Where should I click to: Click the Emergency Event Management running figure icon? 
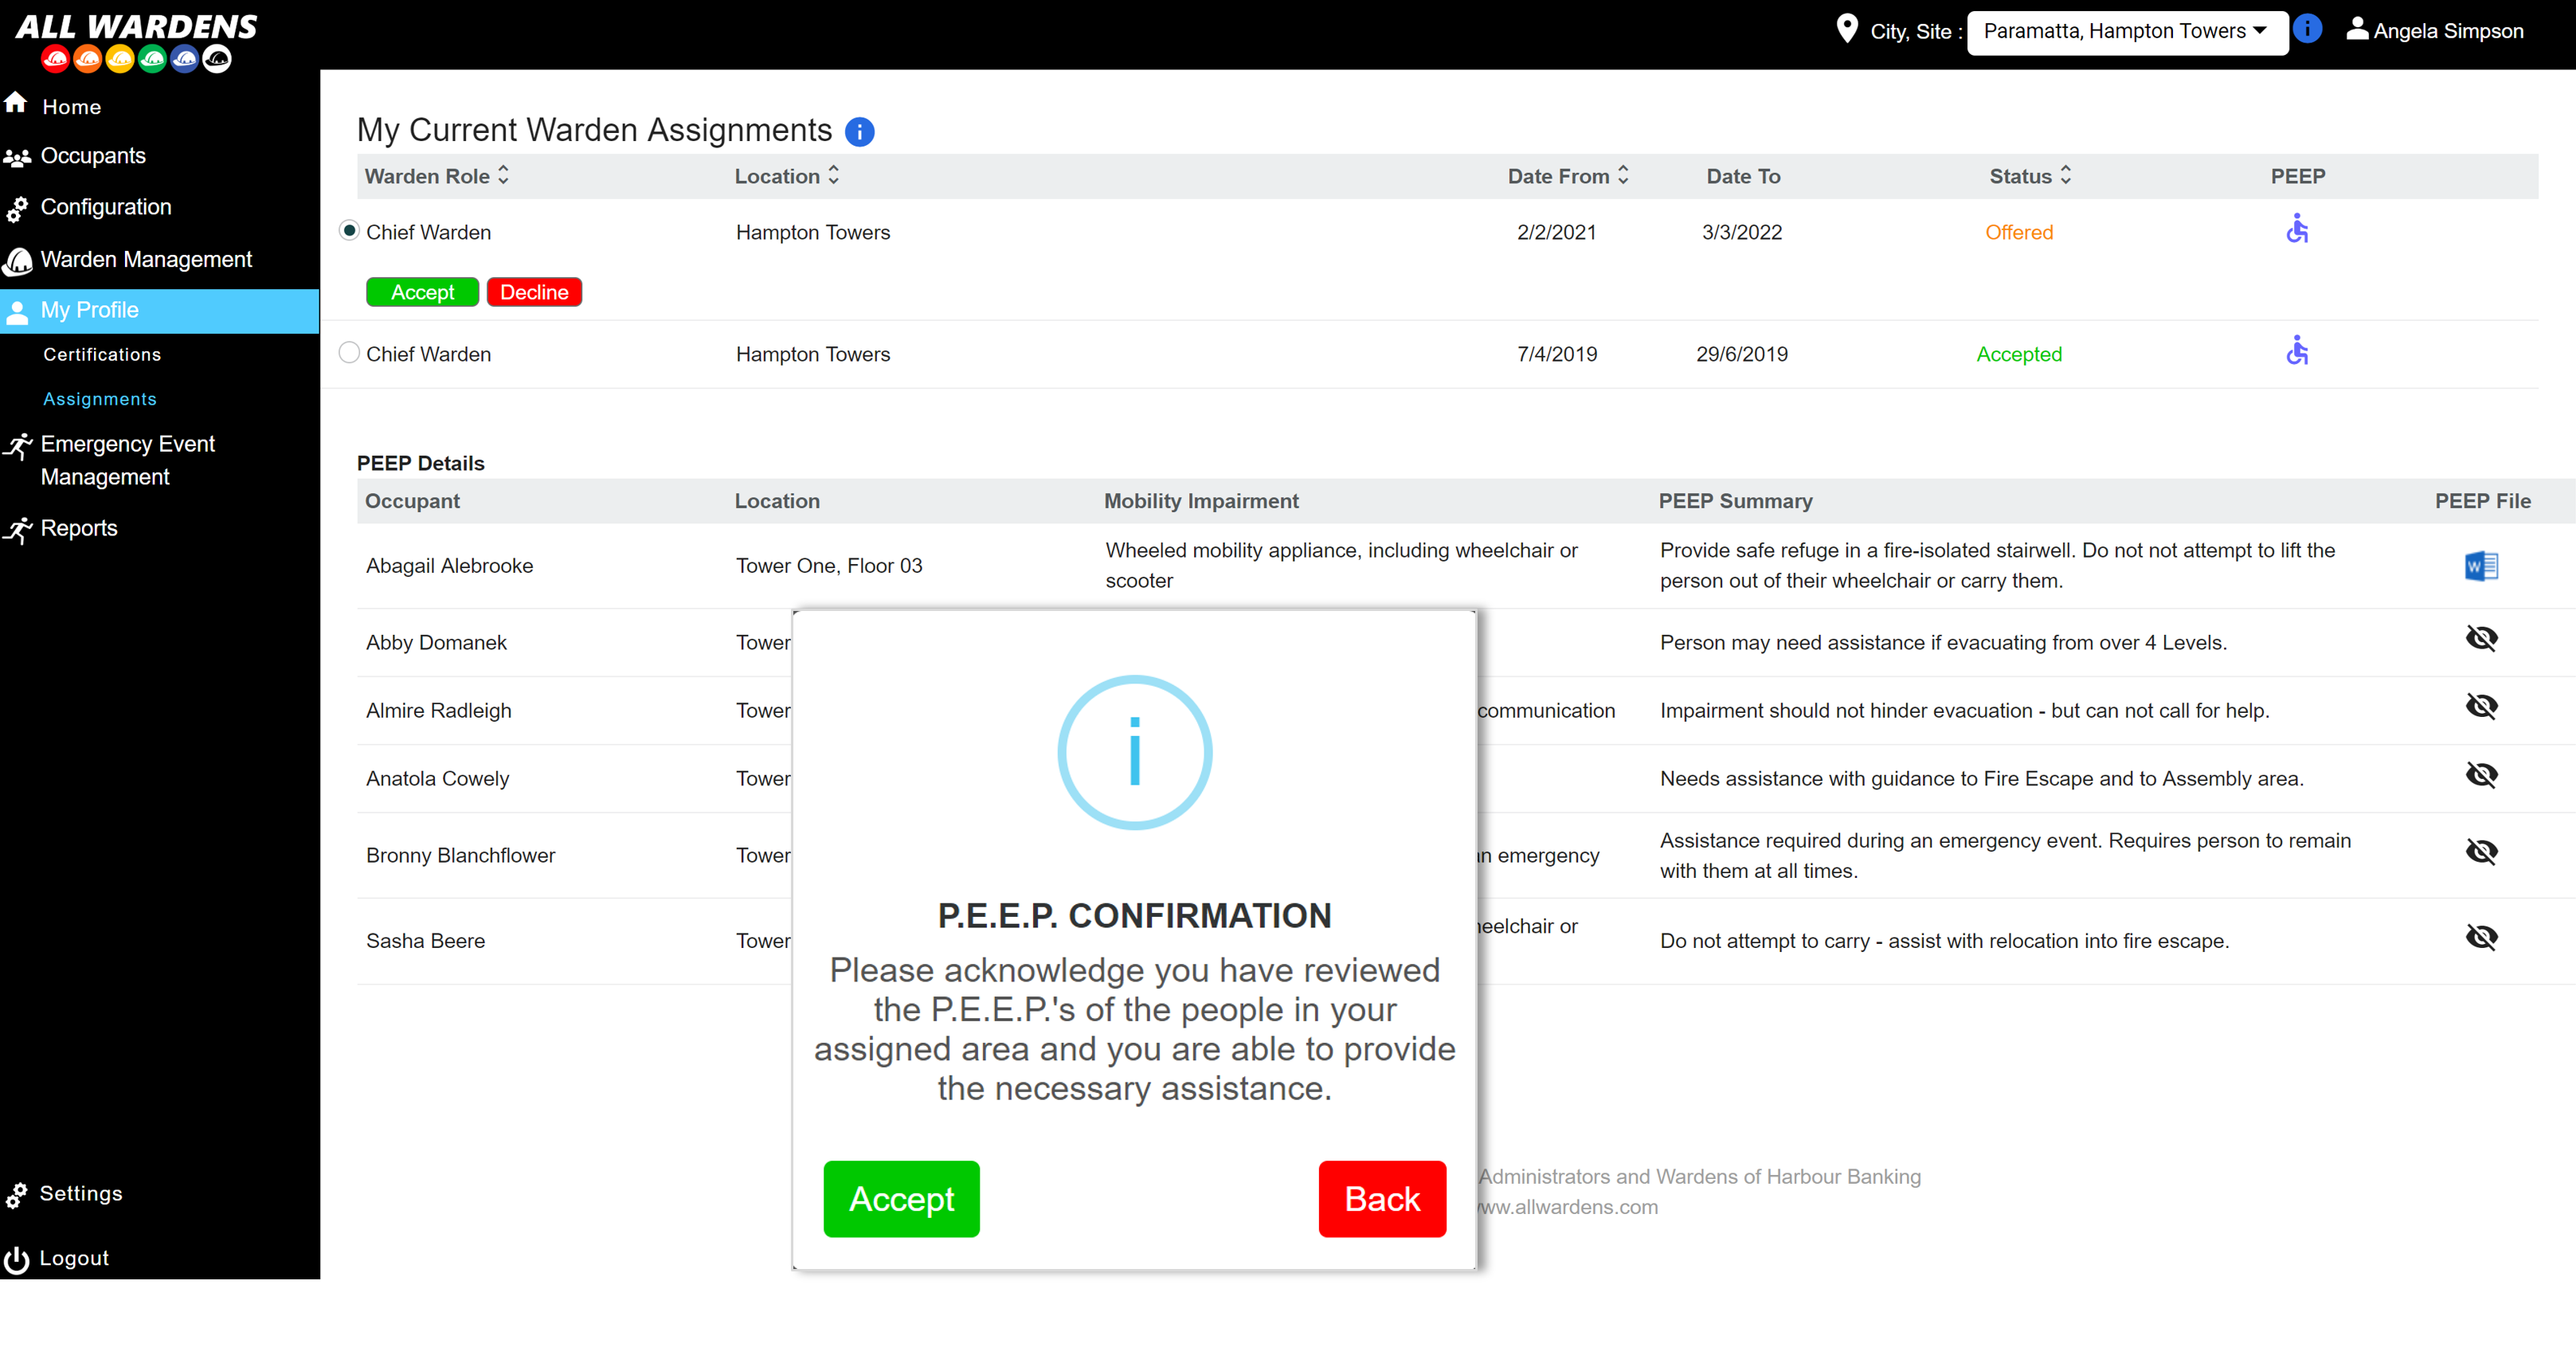[21, 443]
